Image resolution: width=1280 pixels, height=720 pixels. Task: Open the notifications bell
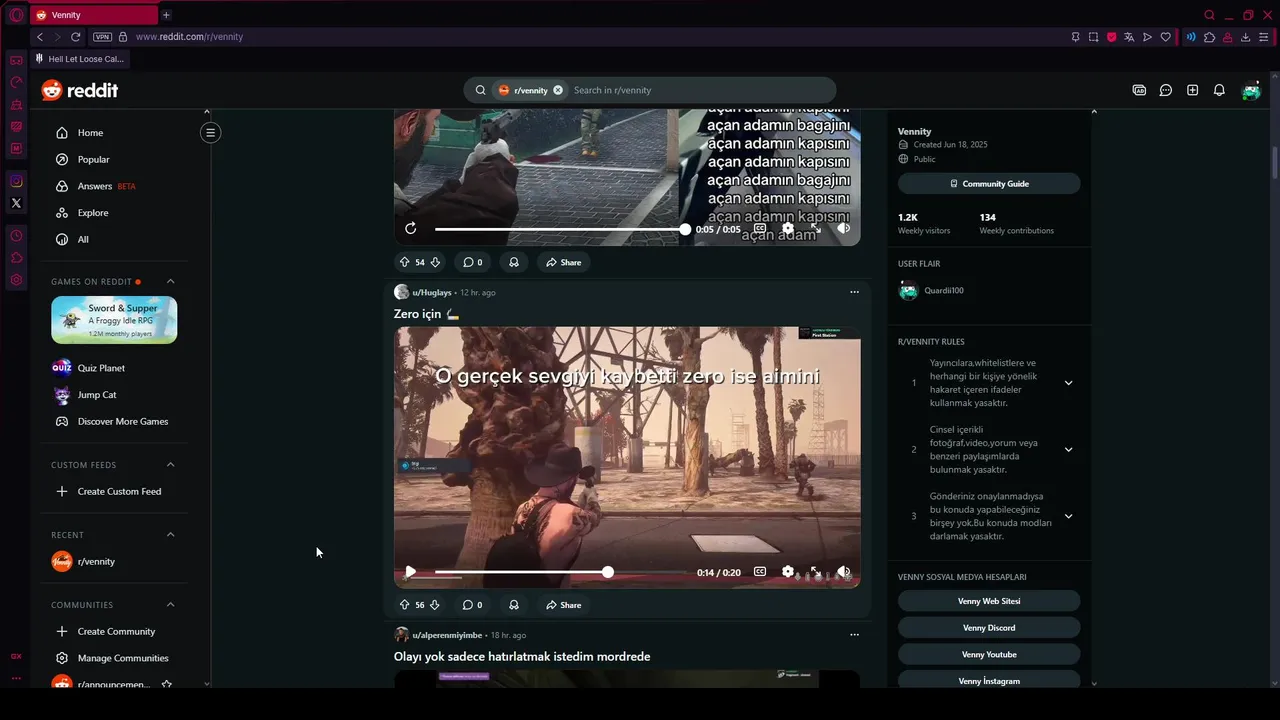[x=1219, y=90]
